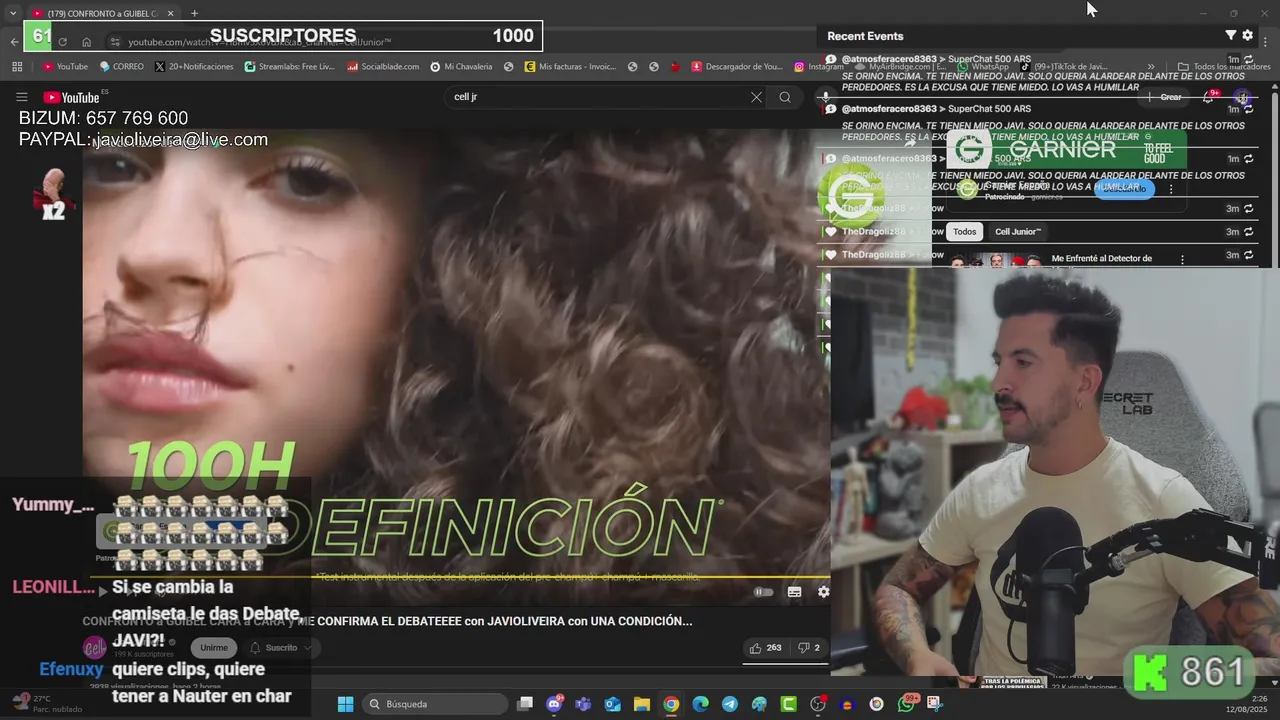Open the YouTube bookmark
The image size is (1280, 720).
(x=65, y=67)
